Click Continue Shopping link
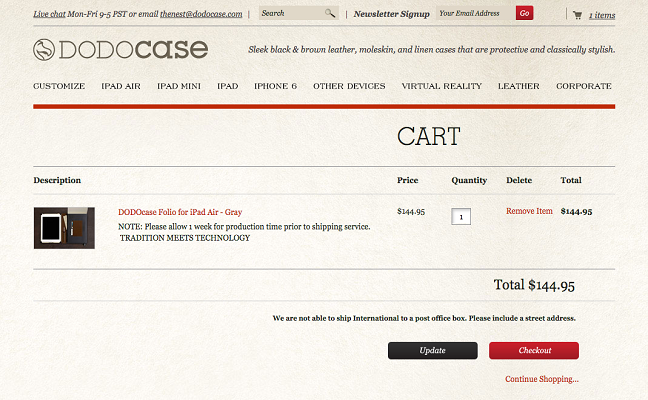This screenshot has height=400, width=648. 541,379
